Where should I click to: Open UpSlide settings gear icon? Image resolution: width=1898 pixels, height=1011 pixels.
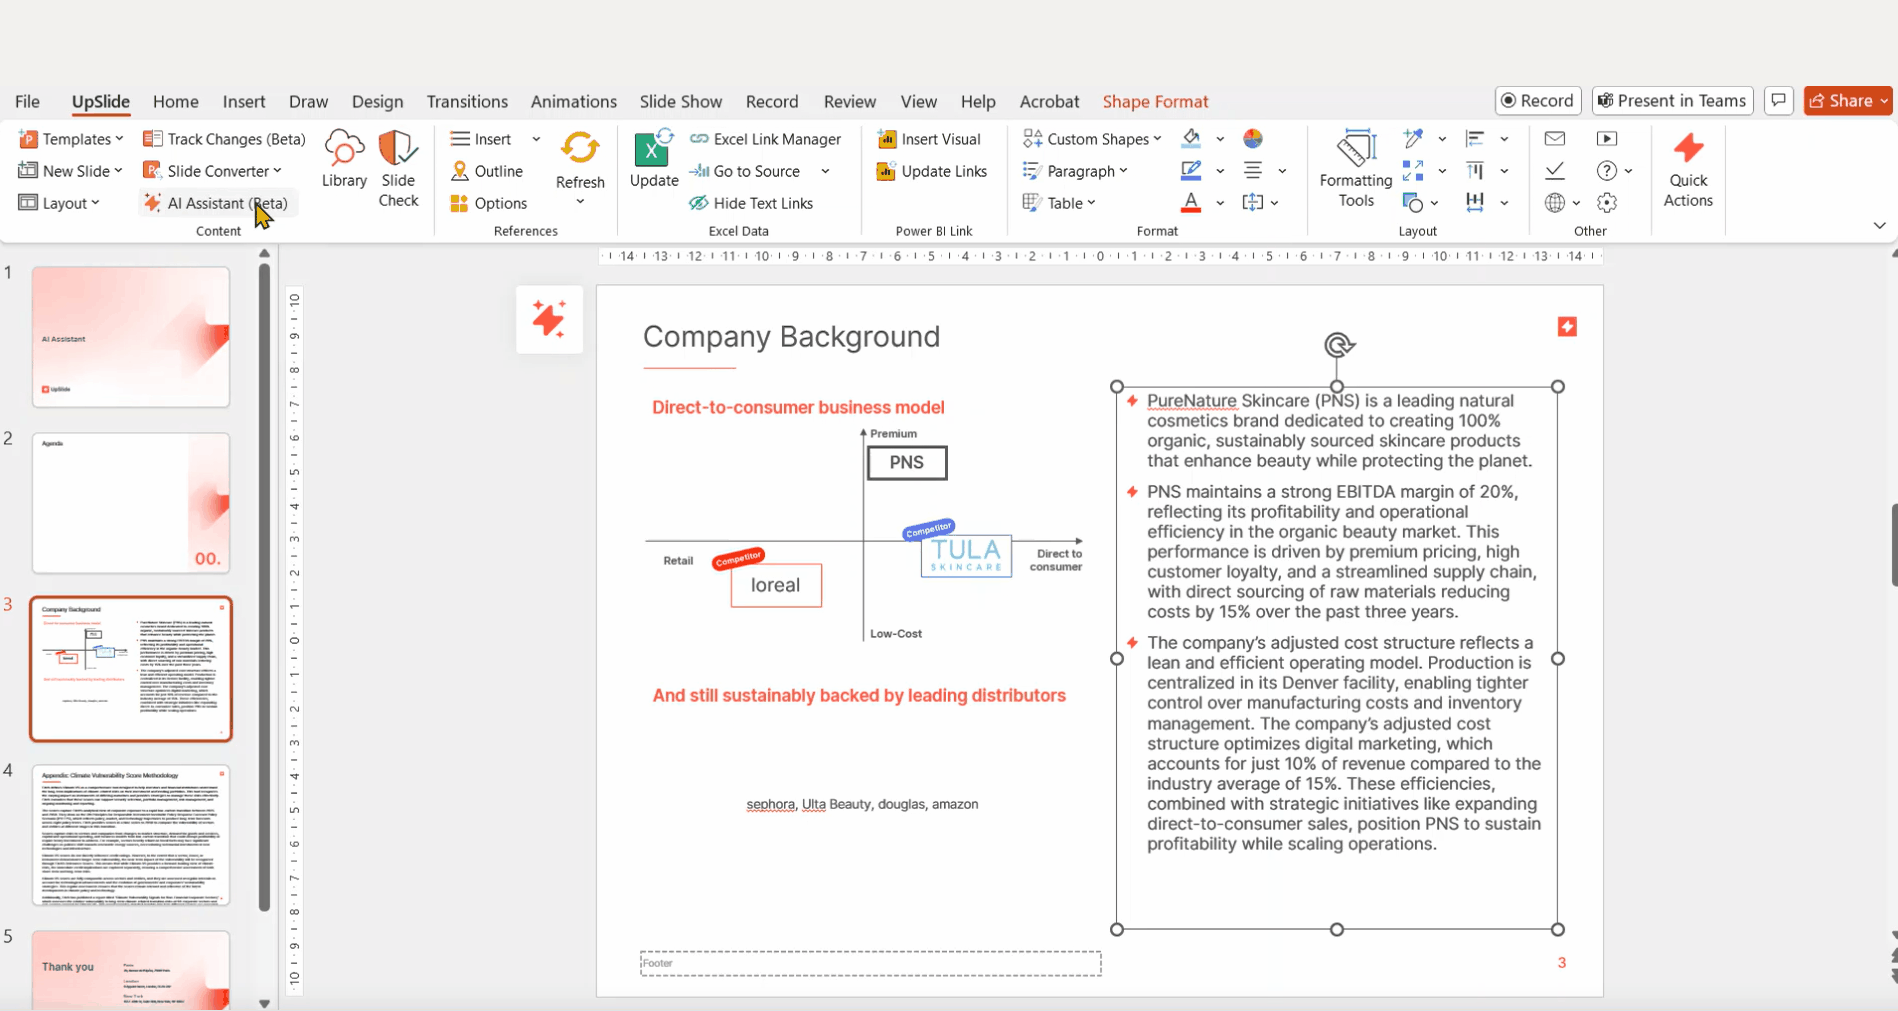(x=1607, y=202)
